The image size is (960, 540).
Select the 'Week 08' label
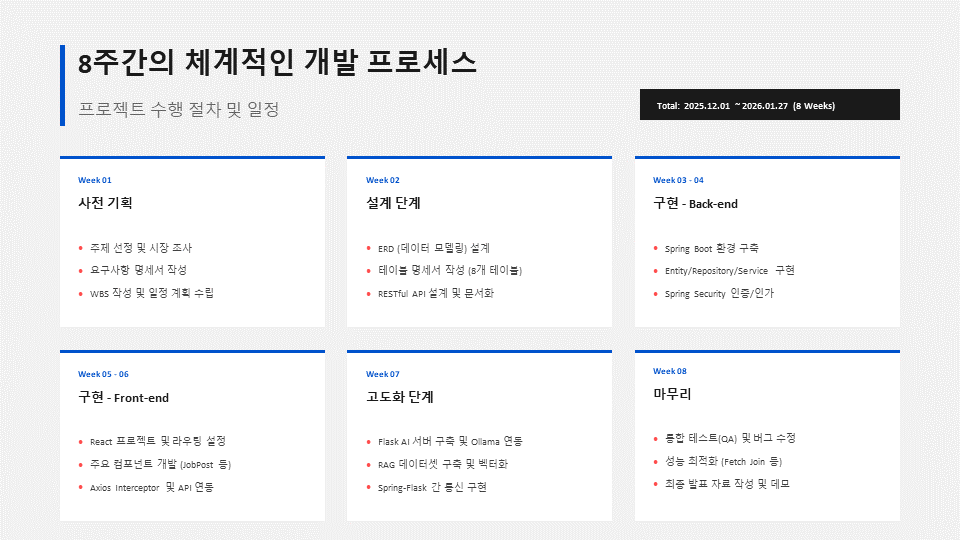tap(670, 371)
